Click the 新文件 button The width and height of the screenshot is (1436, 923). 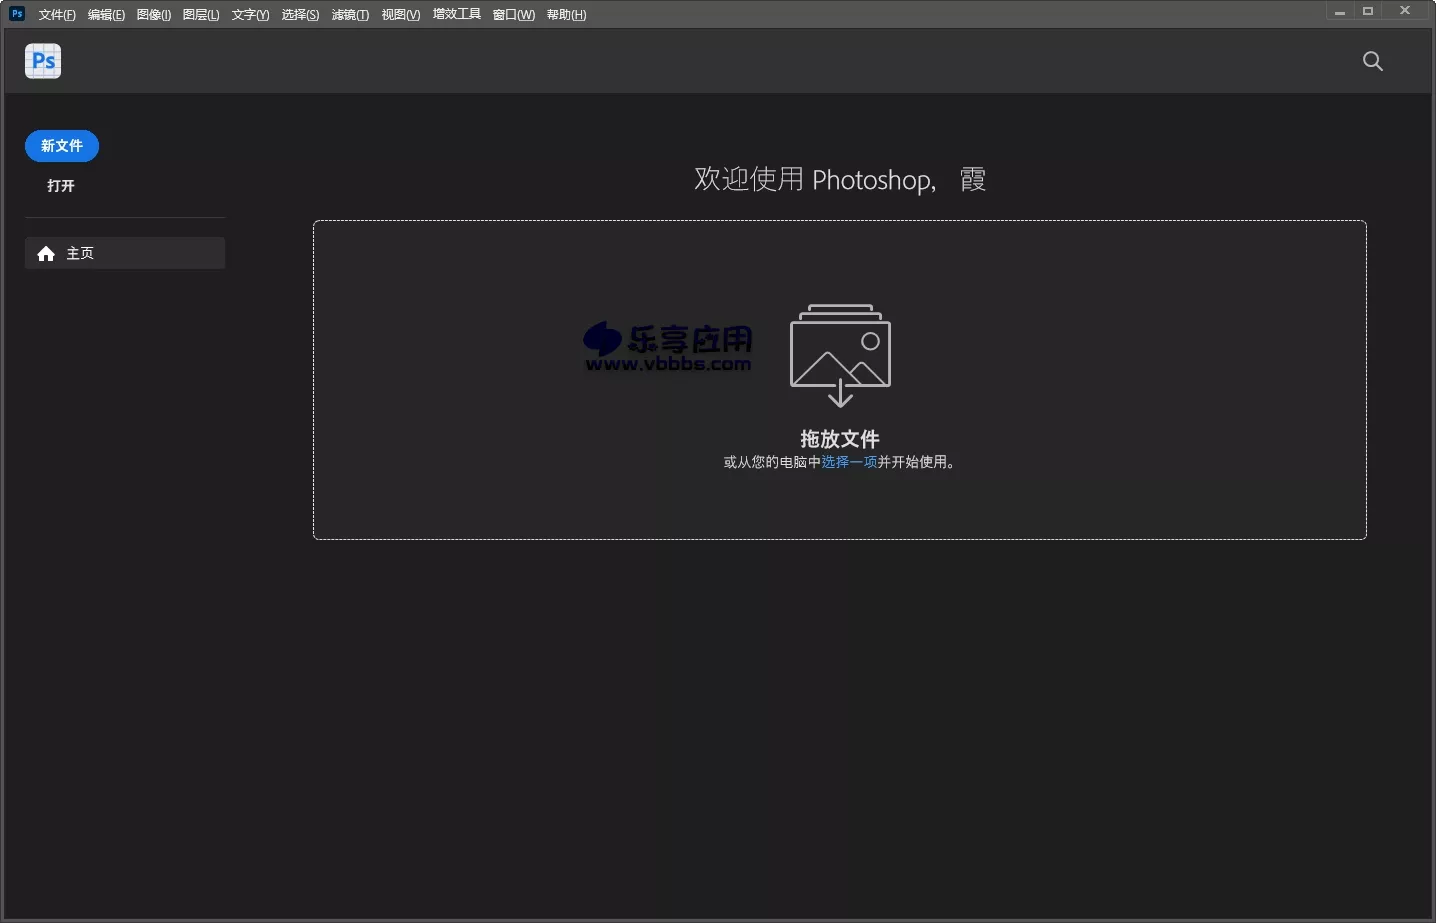click(x=61, y=146)
